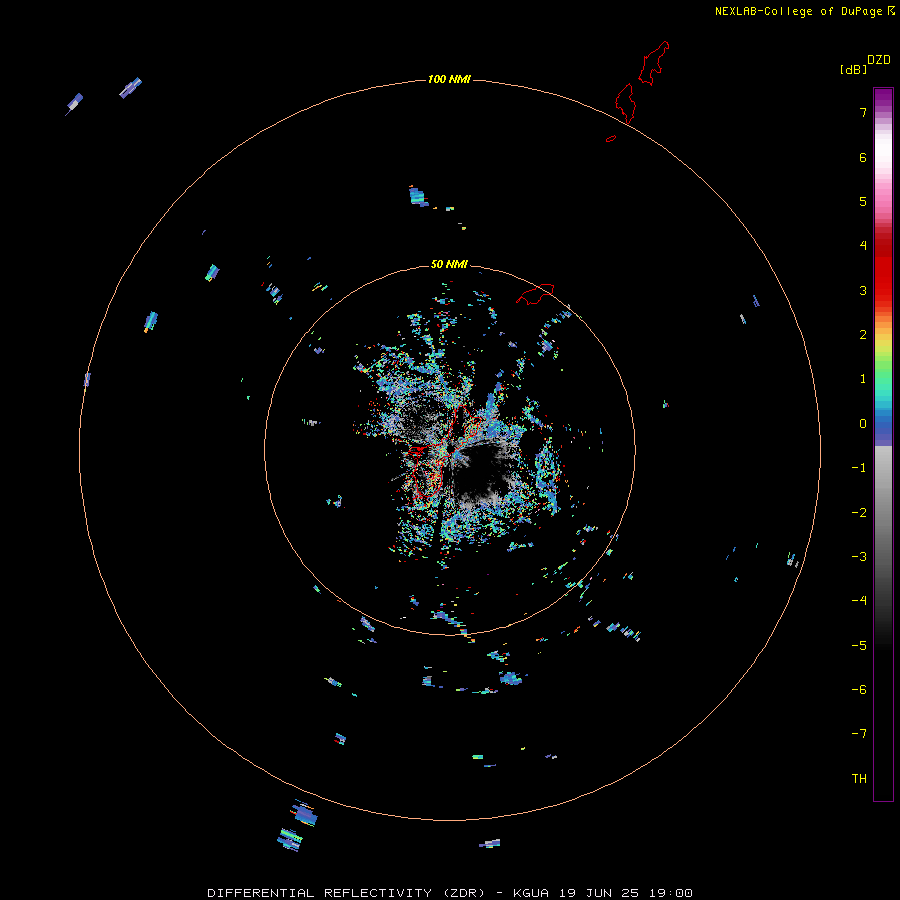Click the DZD legend title

[879, 60]
